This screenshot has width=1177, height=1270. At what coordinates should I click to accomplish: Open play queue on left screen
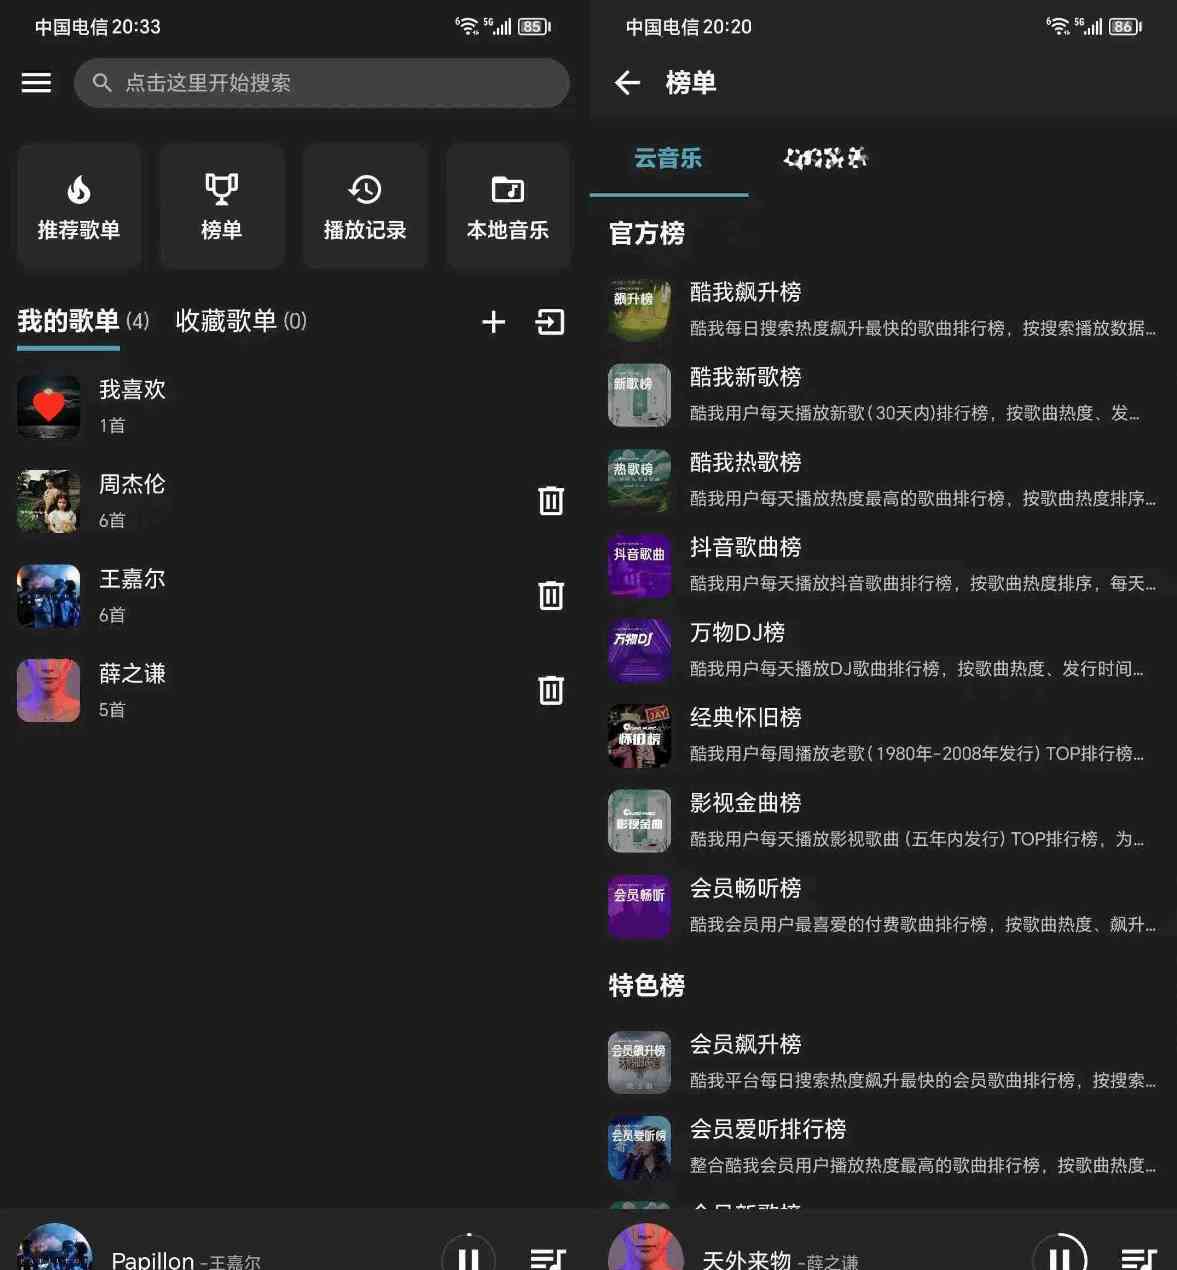[x=548, y=1260]
